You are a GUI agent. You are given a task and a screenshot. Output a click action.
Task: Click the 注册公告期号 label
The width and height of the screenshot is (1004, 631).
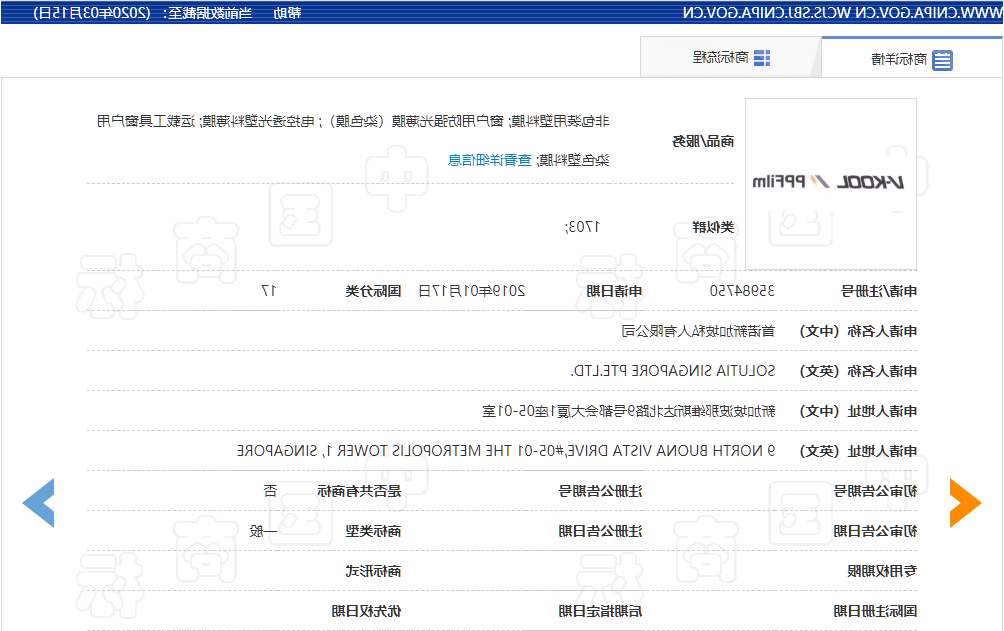[x=601, y=491]
